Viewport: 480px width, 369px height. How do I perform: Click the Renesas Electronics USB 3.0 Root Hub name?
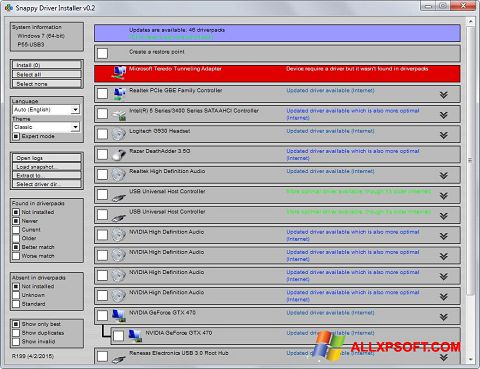click(179, 353)
